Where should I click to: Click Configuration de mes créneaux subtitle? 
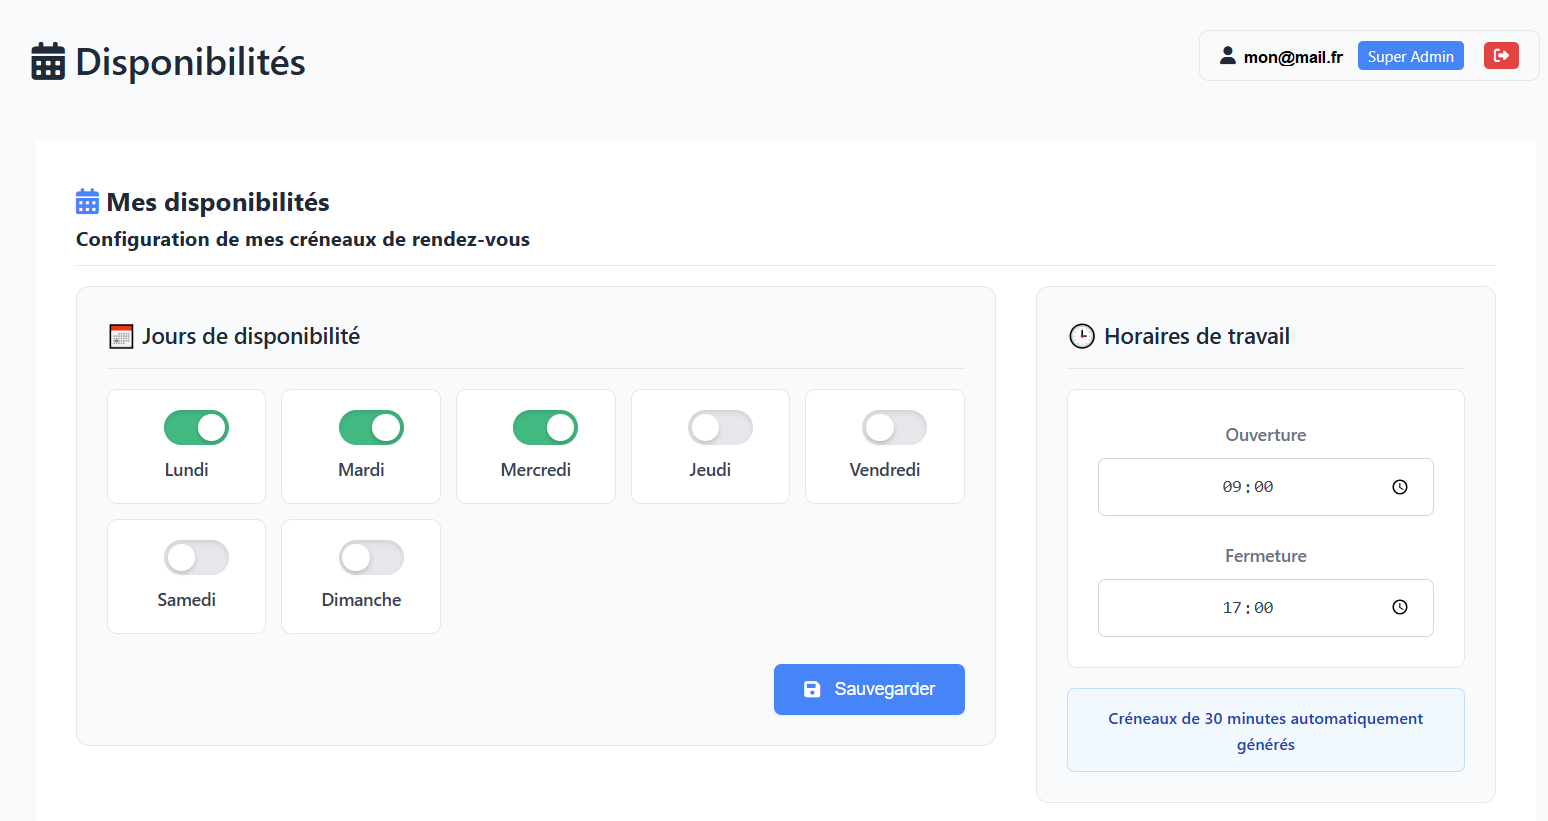point(303,239)
